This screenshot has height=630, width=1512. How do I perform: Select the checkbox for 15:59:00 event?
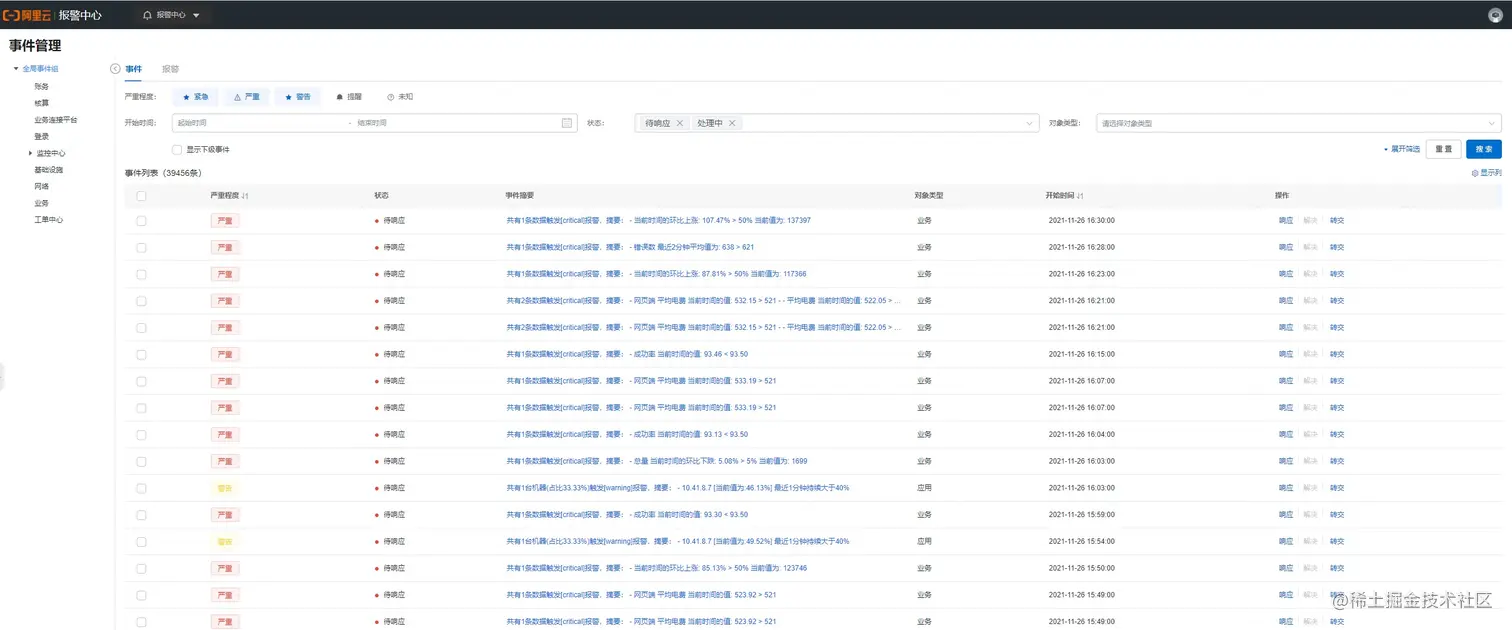pos(141,514)
